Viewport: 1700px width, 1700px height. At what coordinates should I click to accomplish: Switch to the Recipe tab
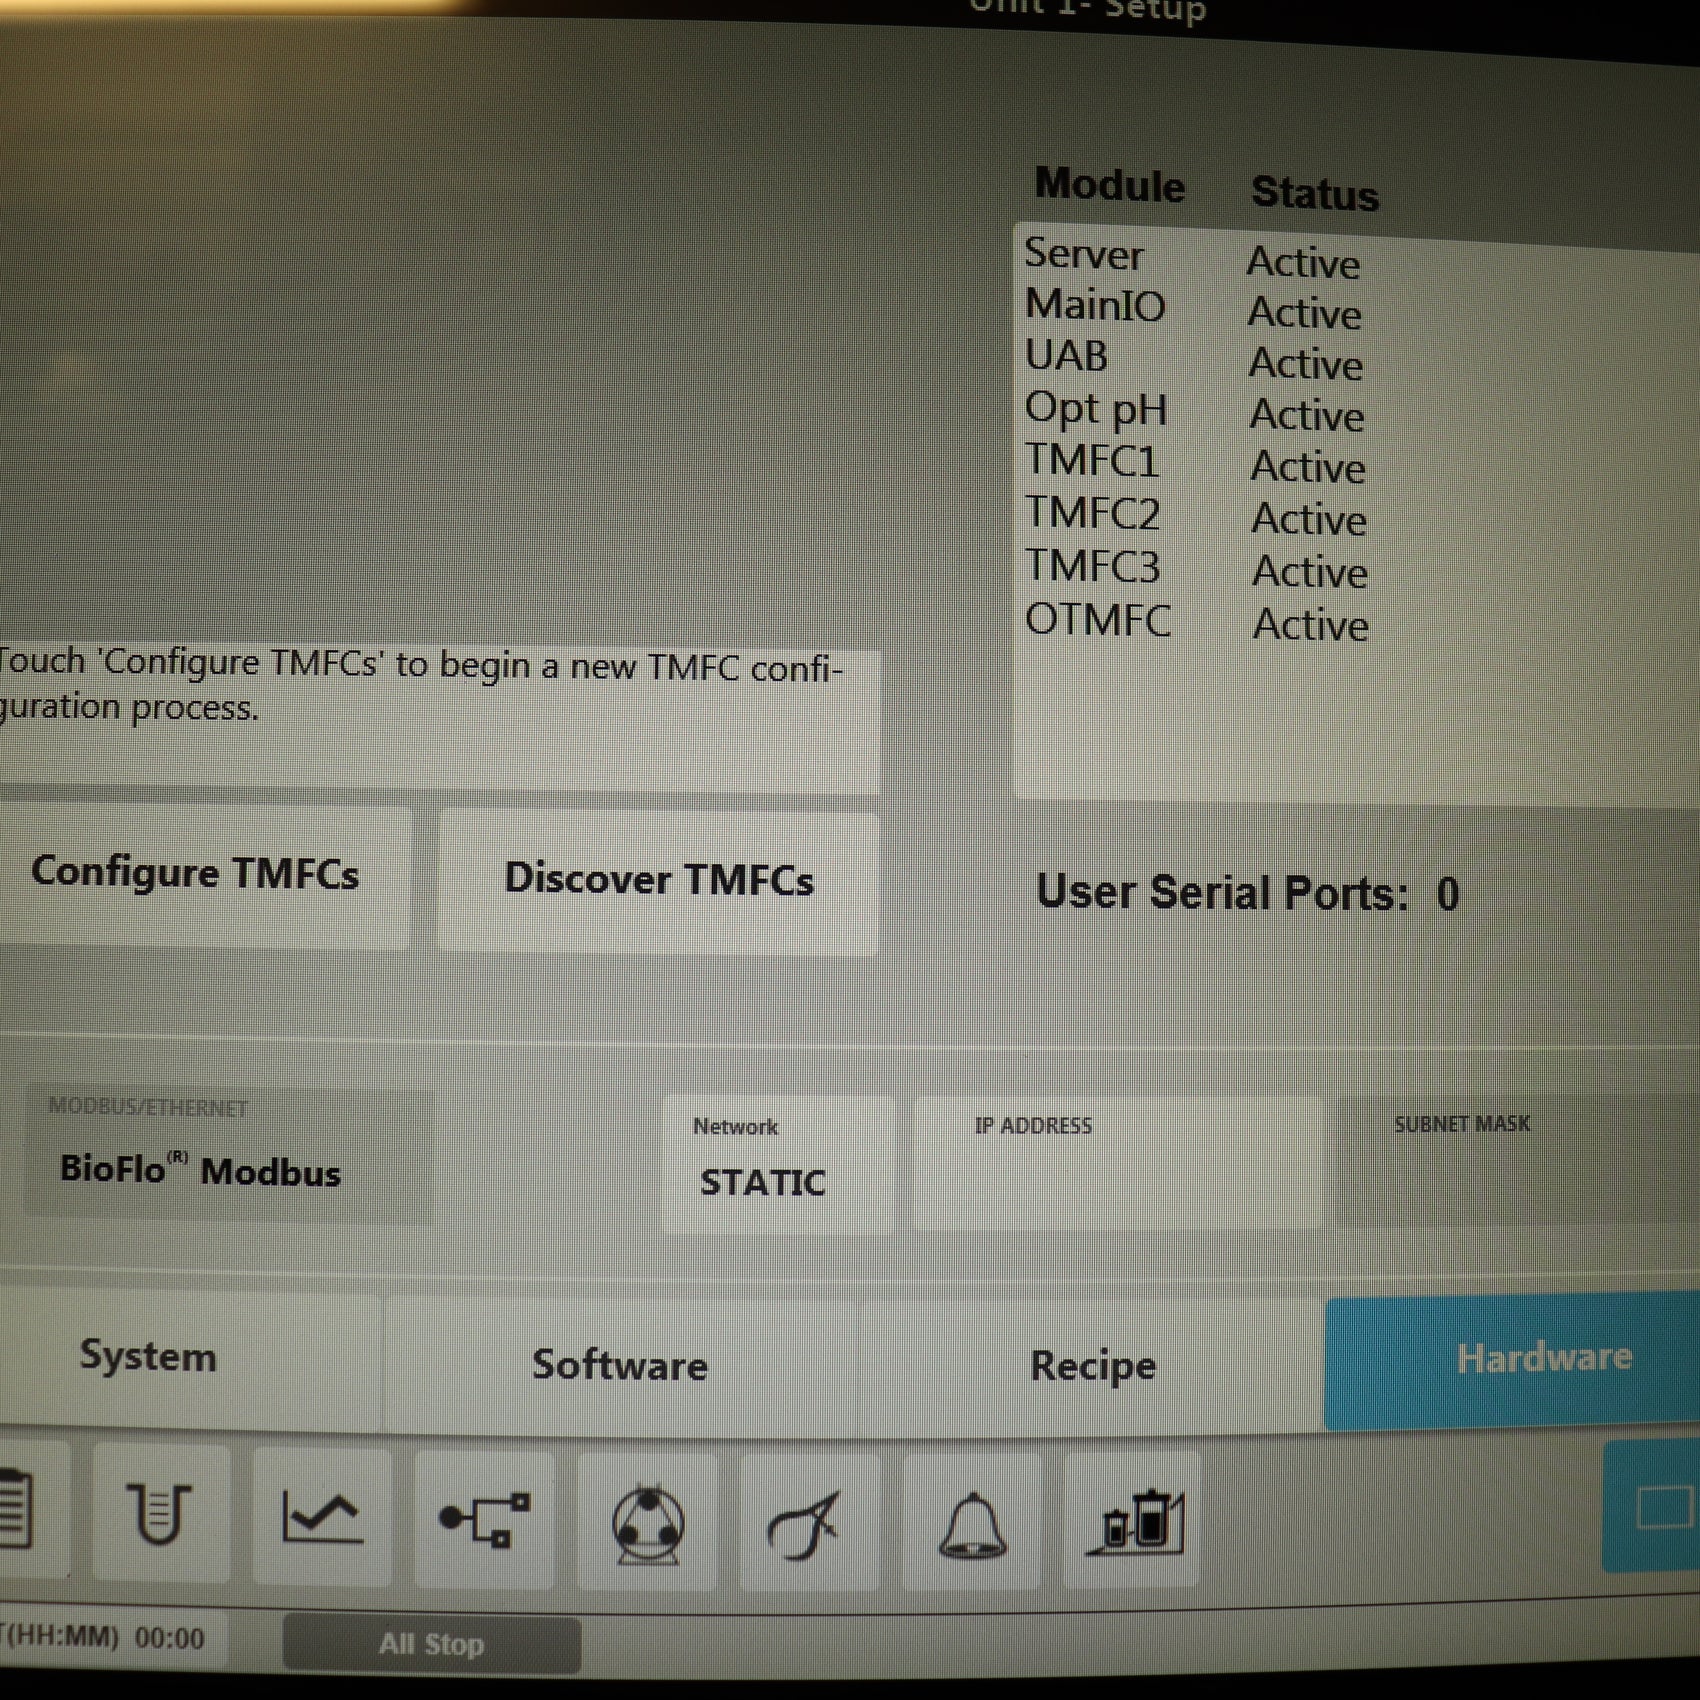[x=1092, y=1366]
